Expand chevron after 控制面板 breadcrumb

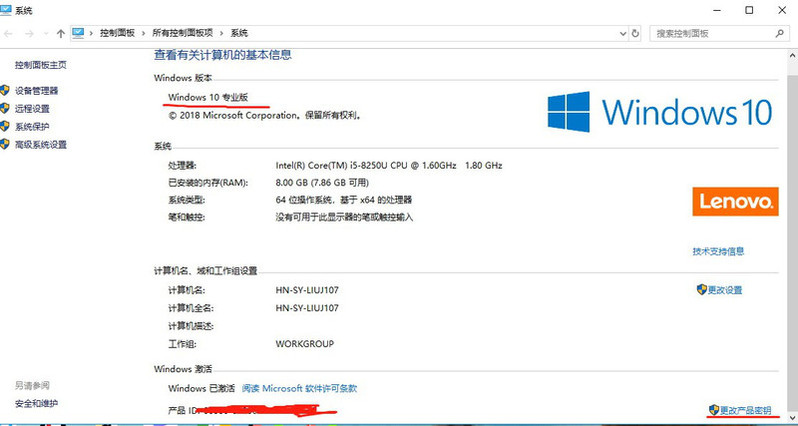tap(144, 34)
